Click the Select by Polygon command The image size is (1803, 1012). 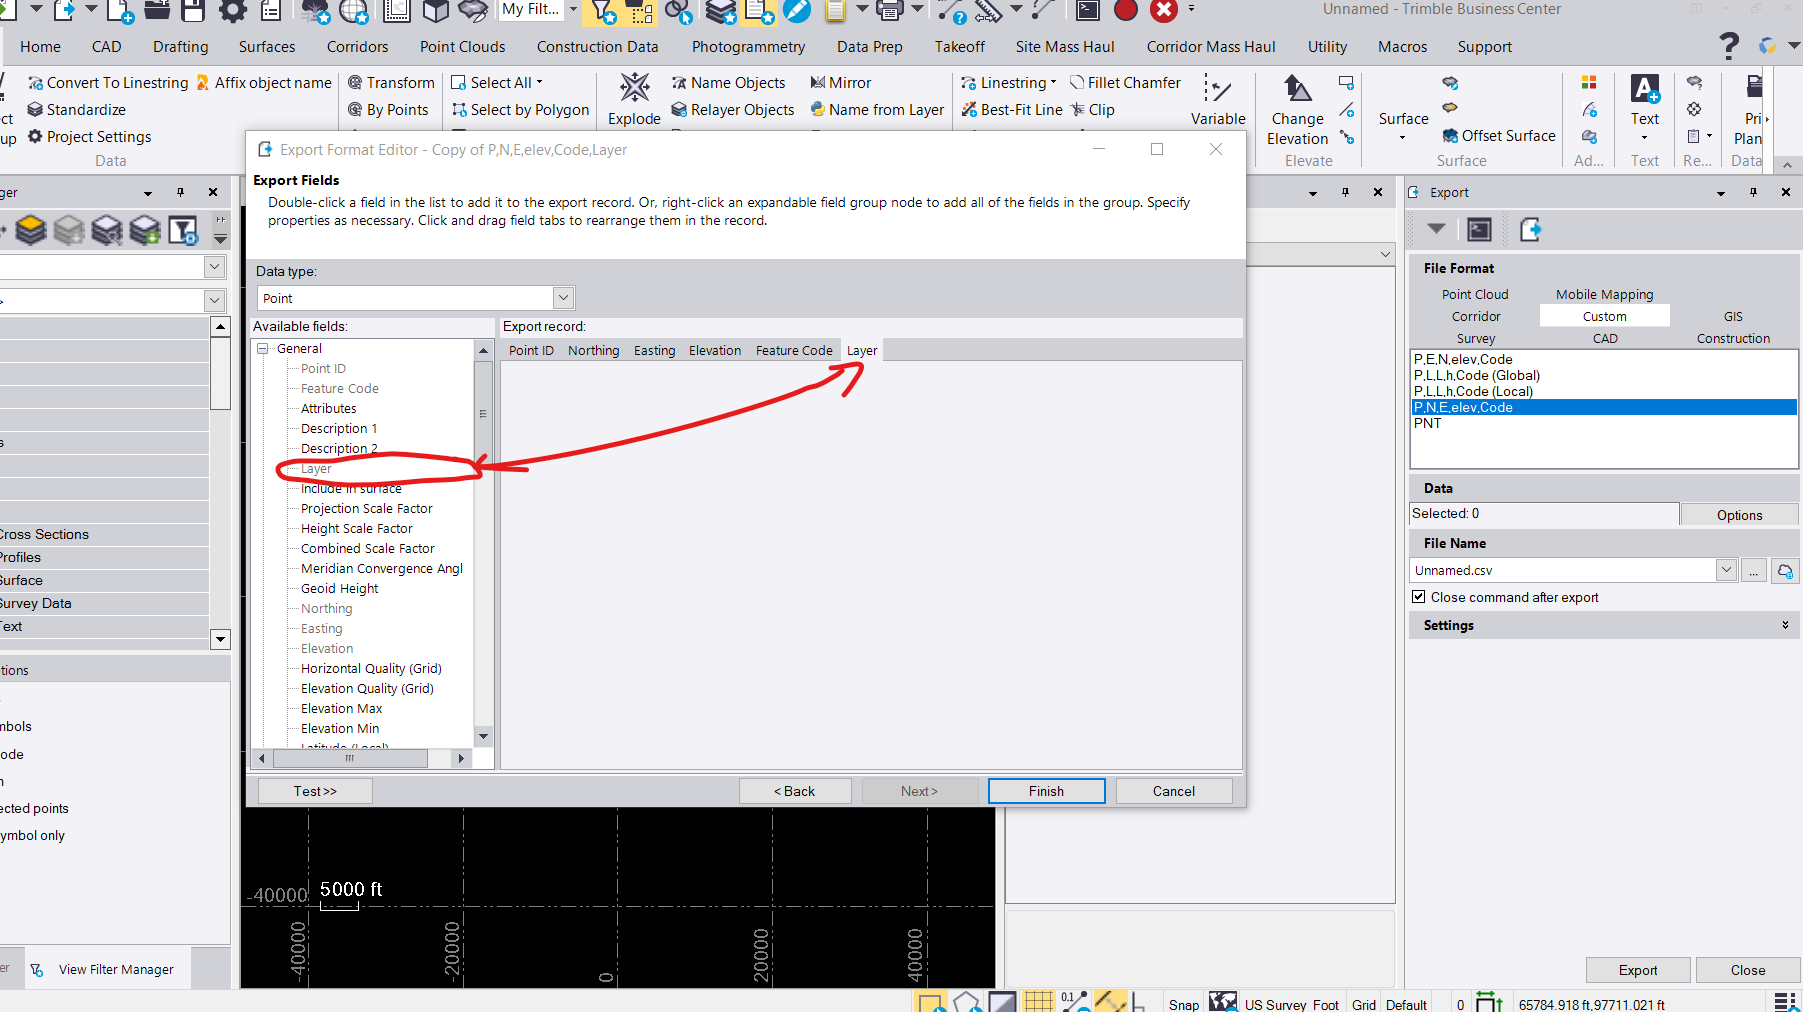(520, 110)
